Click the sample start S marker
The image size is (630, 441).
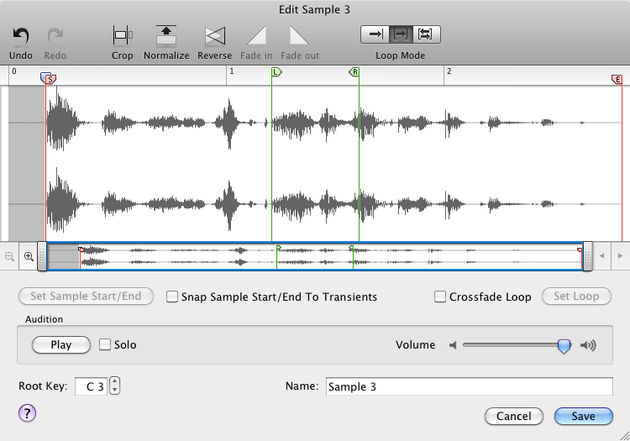pos(50,80)
